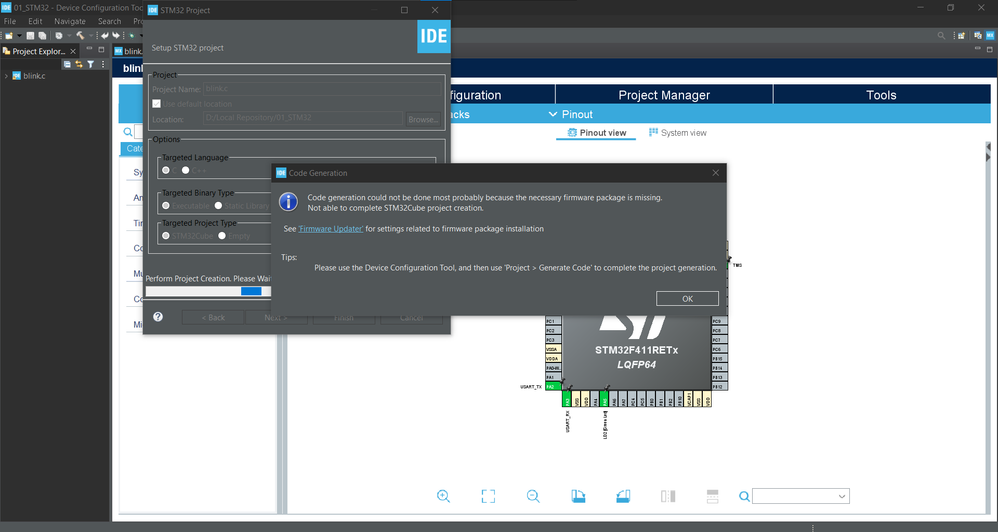Collapse All in Project Explorer
This screenshot has height=532, width=998.
click(x=67, y=64)
